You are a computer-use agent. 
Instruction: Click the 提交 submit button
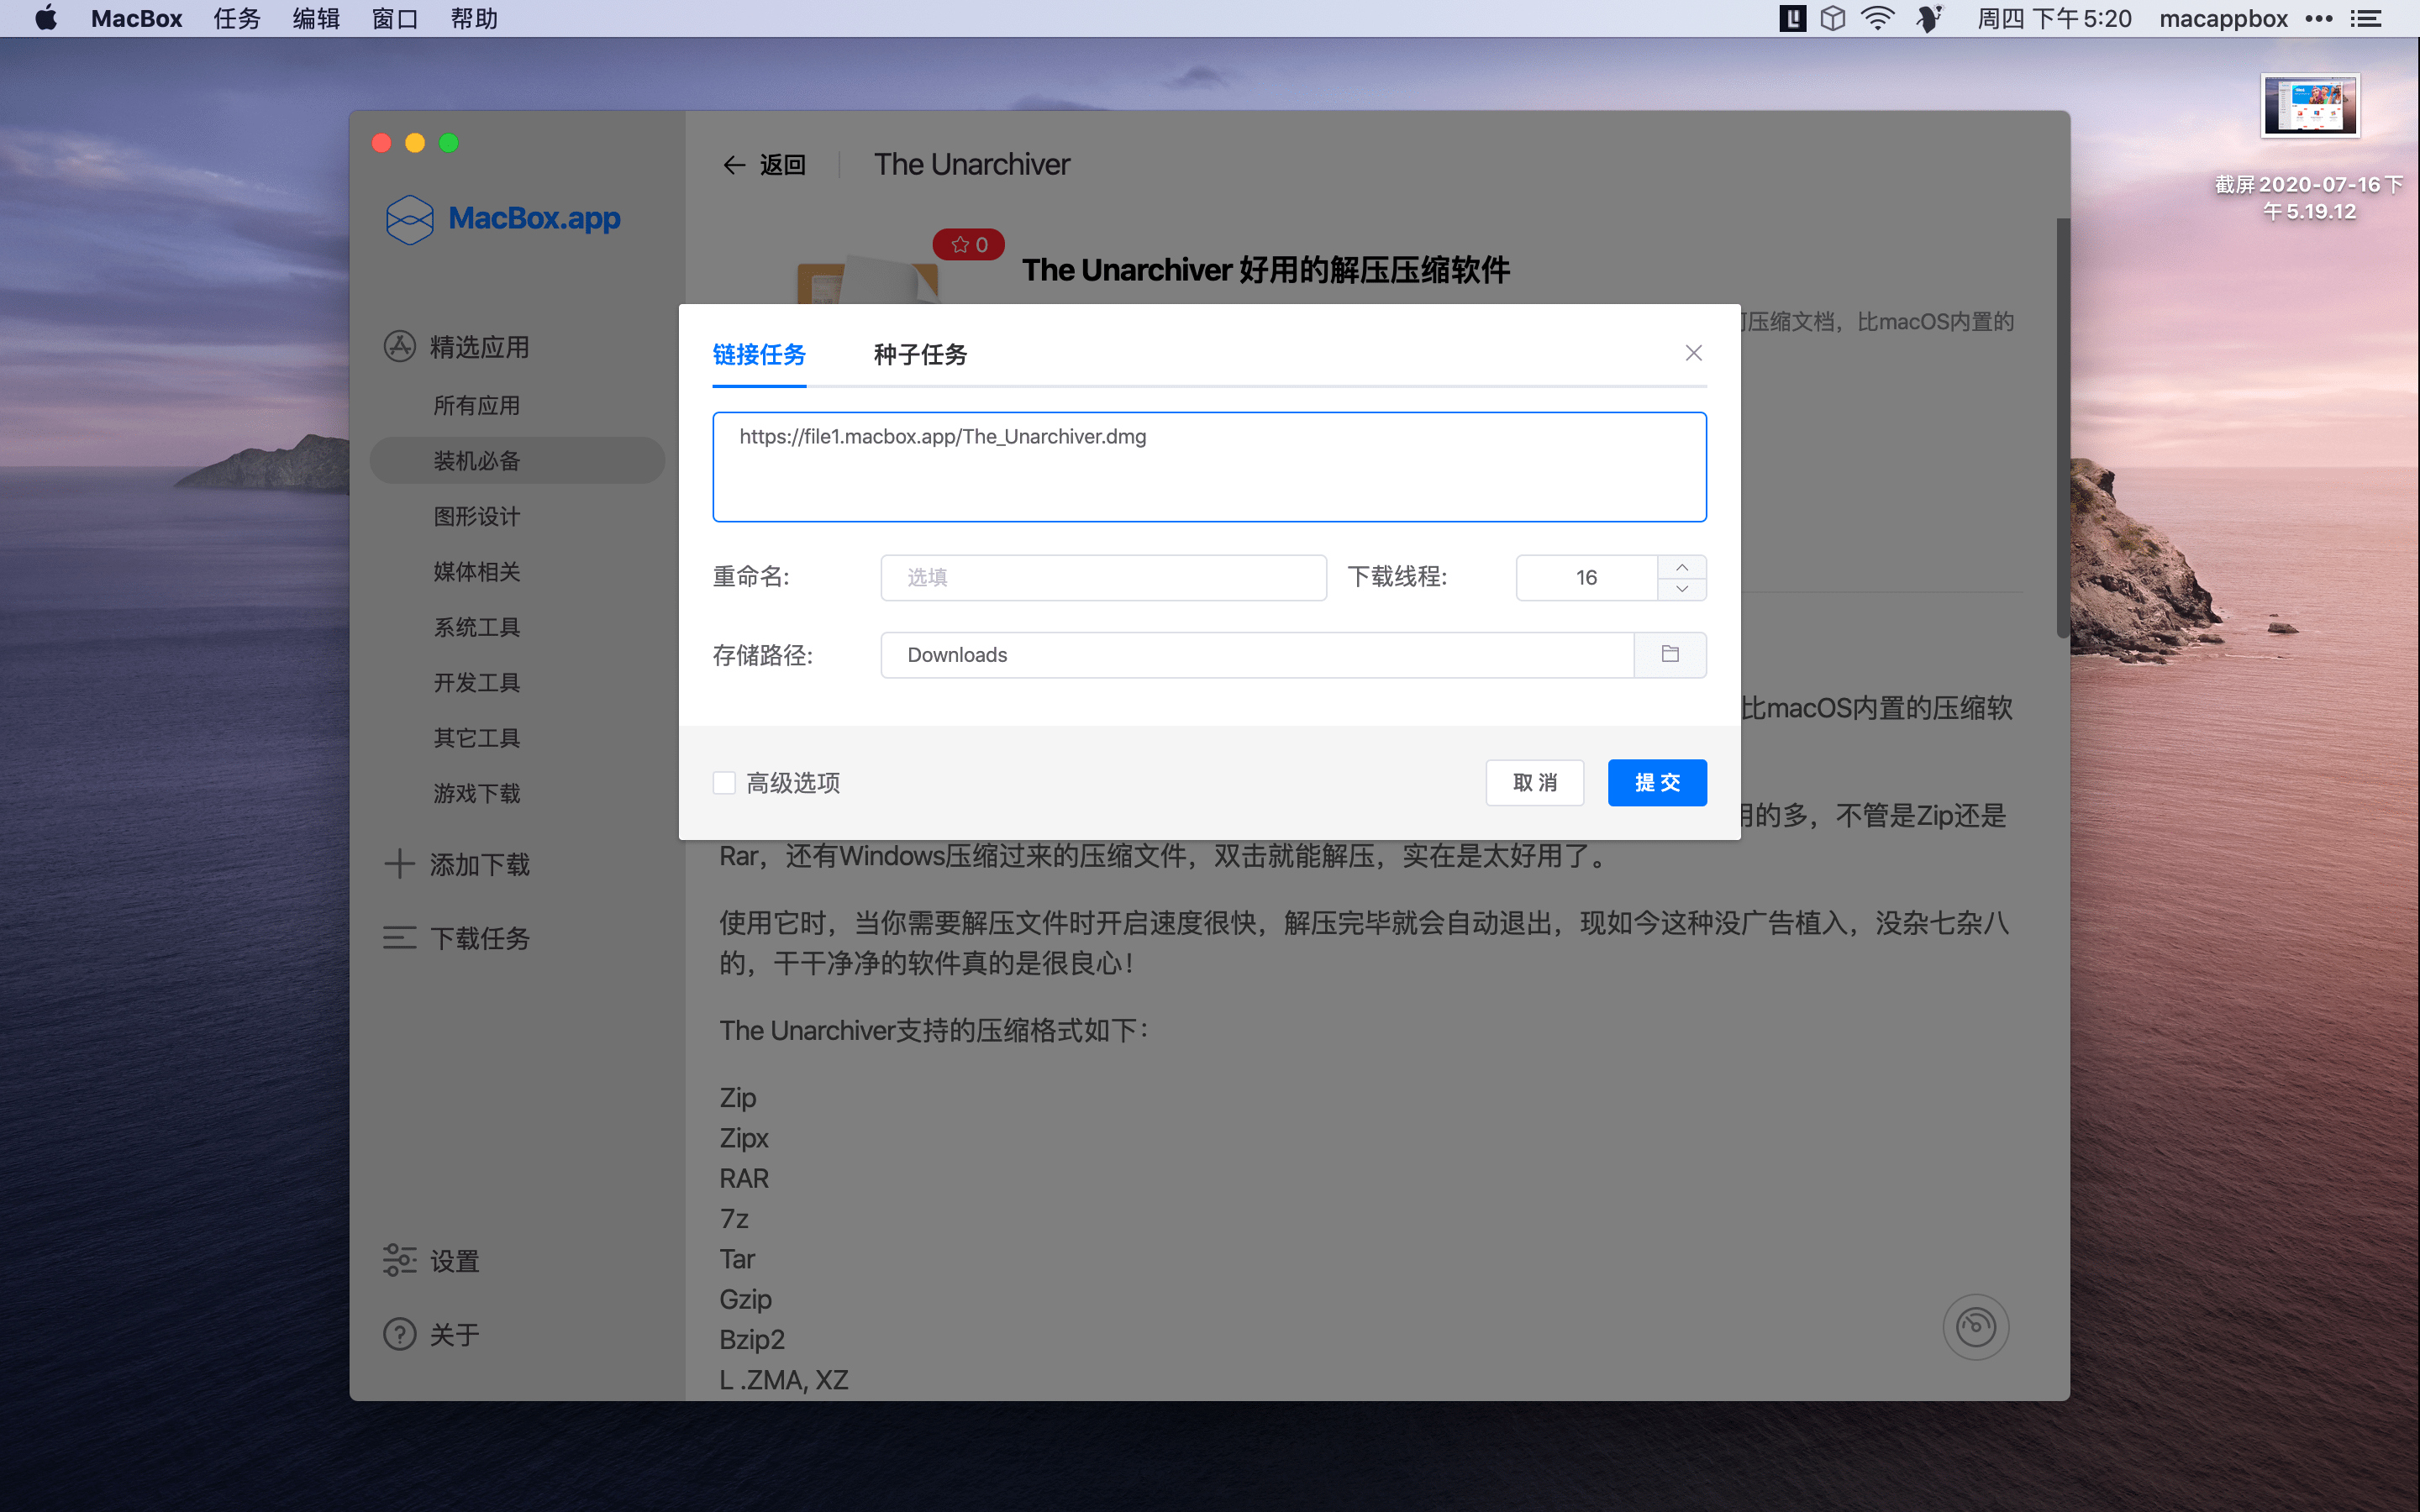1656,783
